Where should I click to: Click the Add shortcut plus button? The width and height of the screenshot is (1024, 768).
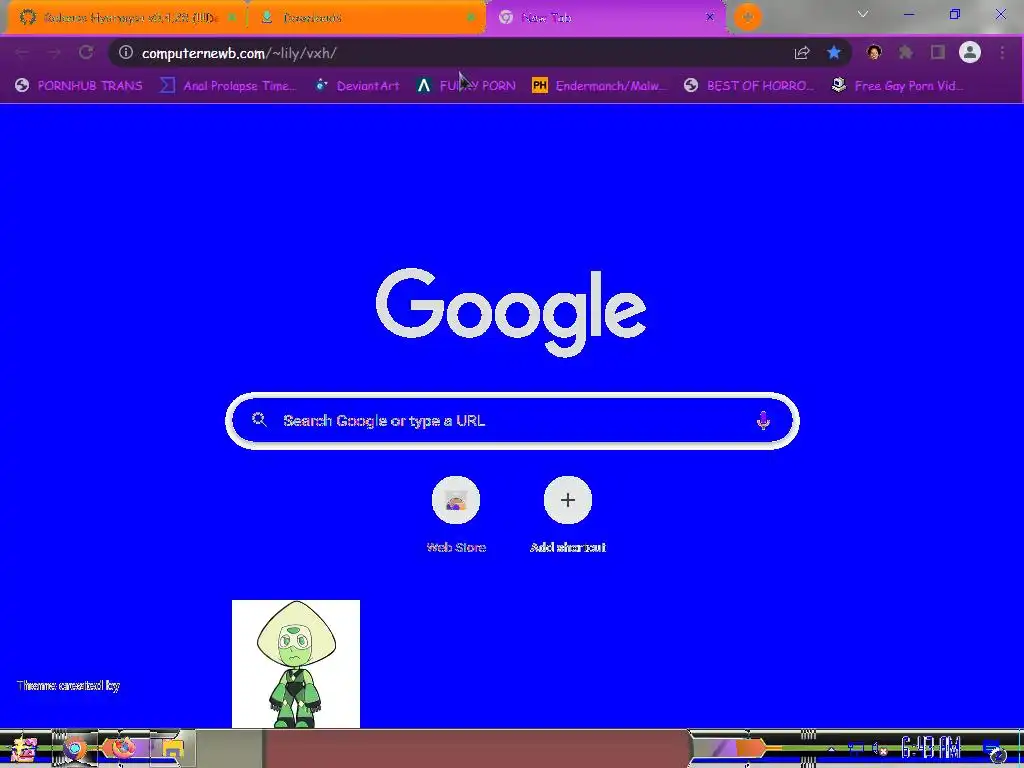(x=568, y=500)
